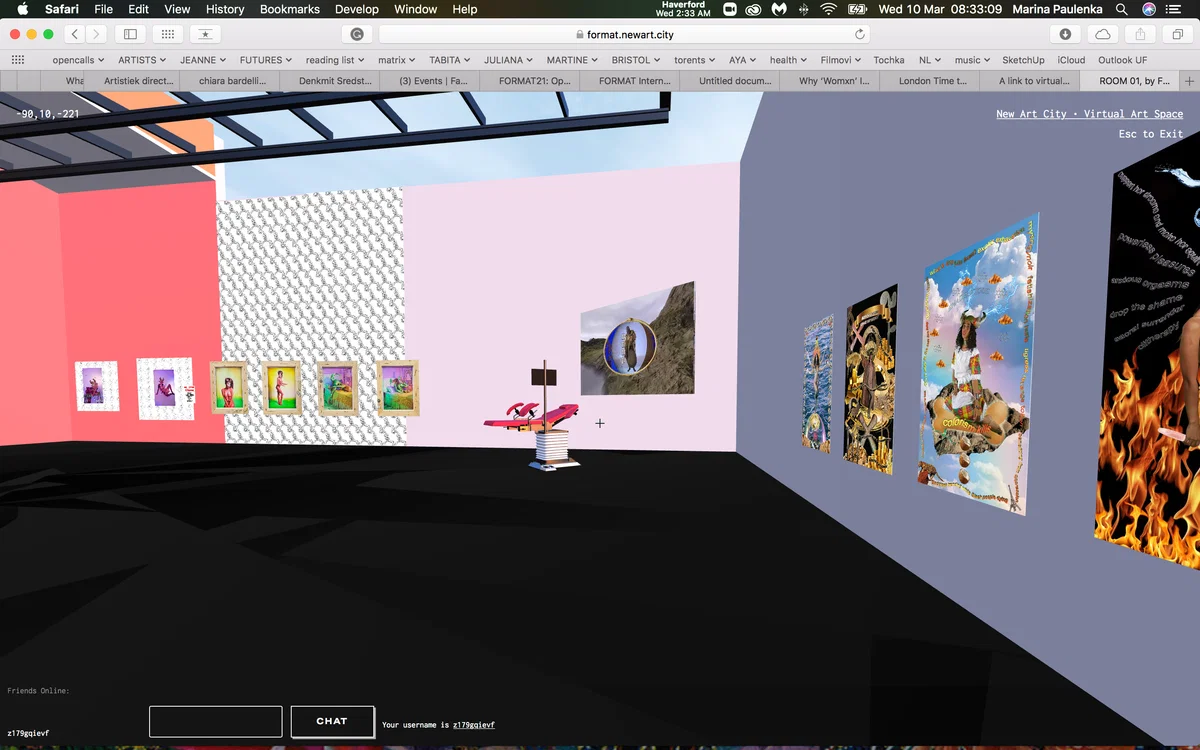
Task: Expand the reading list bookmarks folder
Action: 335,60
